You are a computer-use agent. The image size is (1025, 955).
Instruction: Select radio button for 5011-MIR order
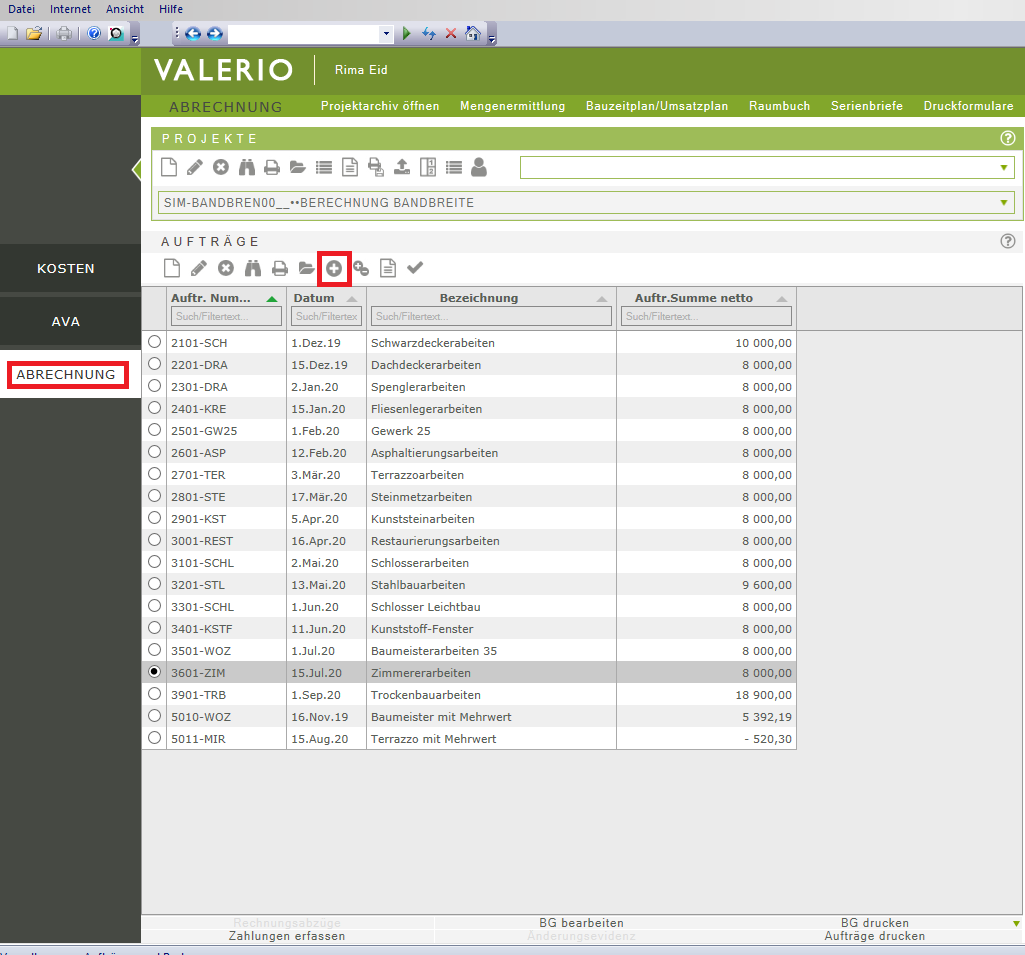154,738
